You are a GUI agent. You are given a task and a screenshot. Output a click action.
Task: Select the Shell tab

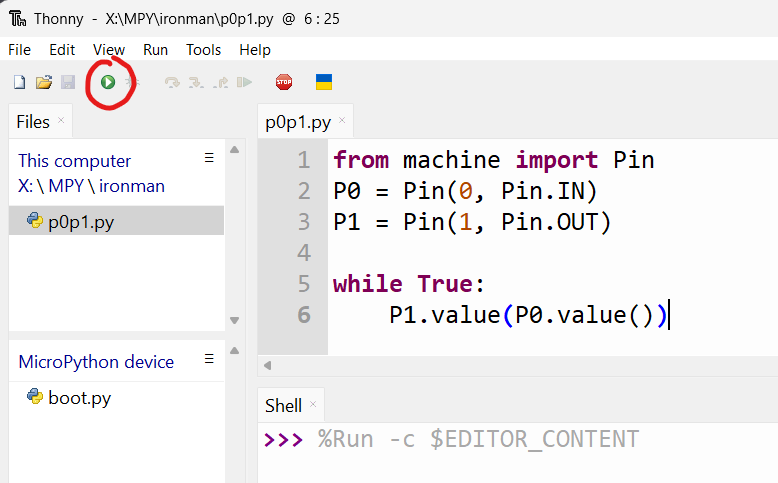click(x=283, y=405)
